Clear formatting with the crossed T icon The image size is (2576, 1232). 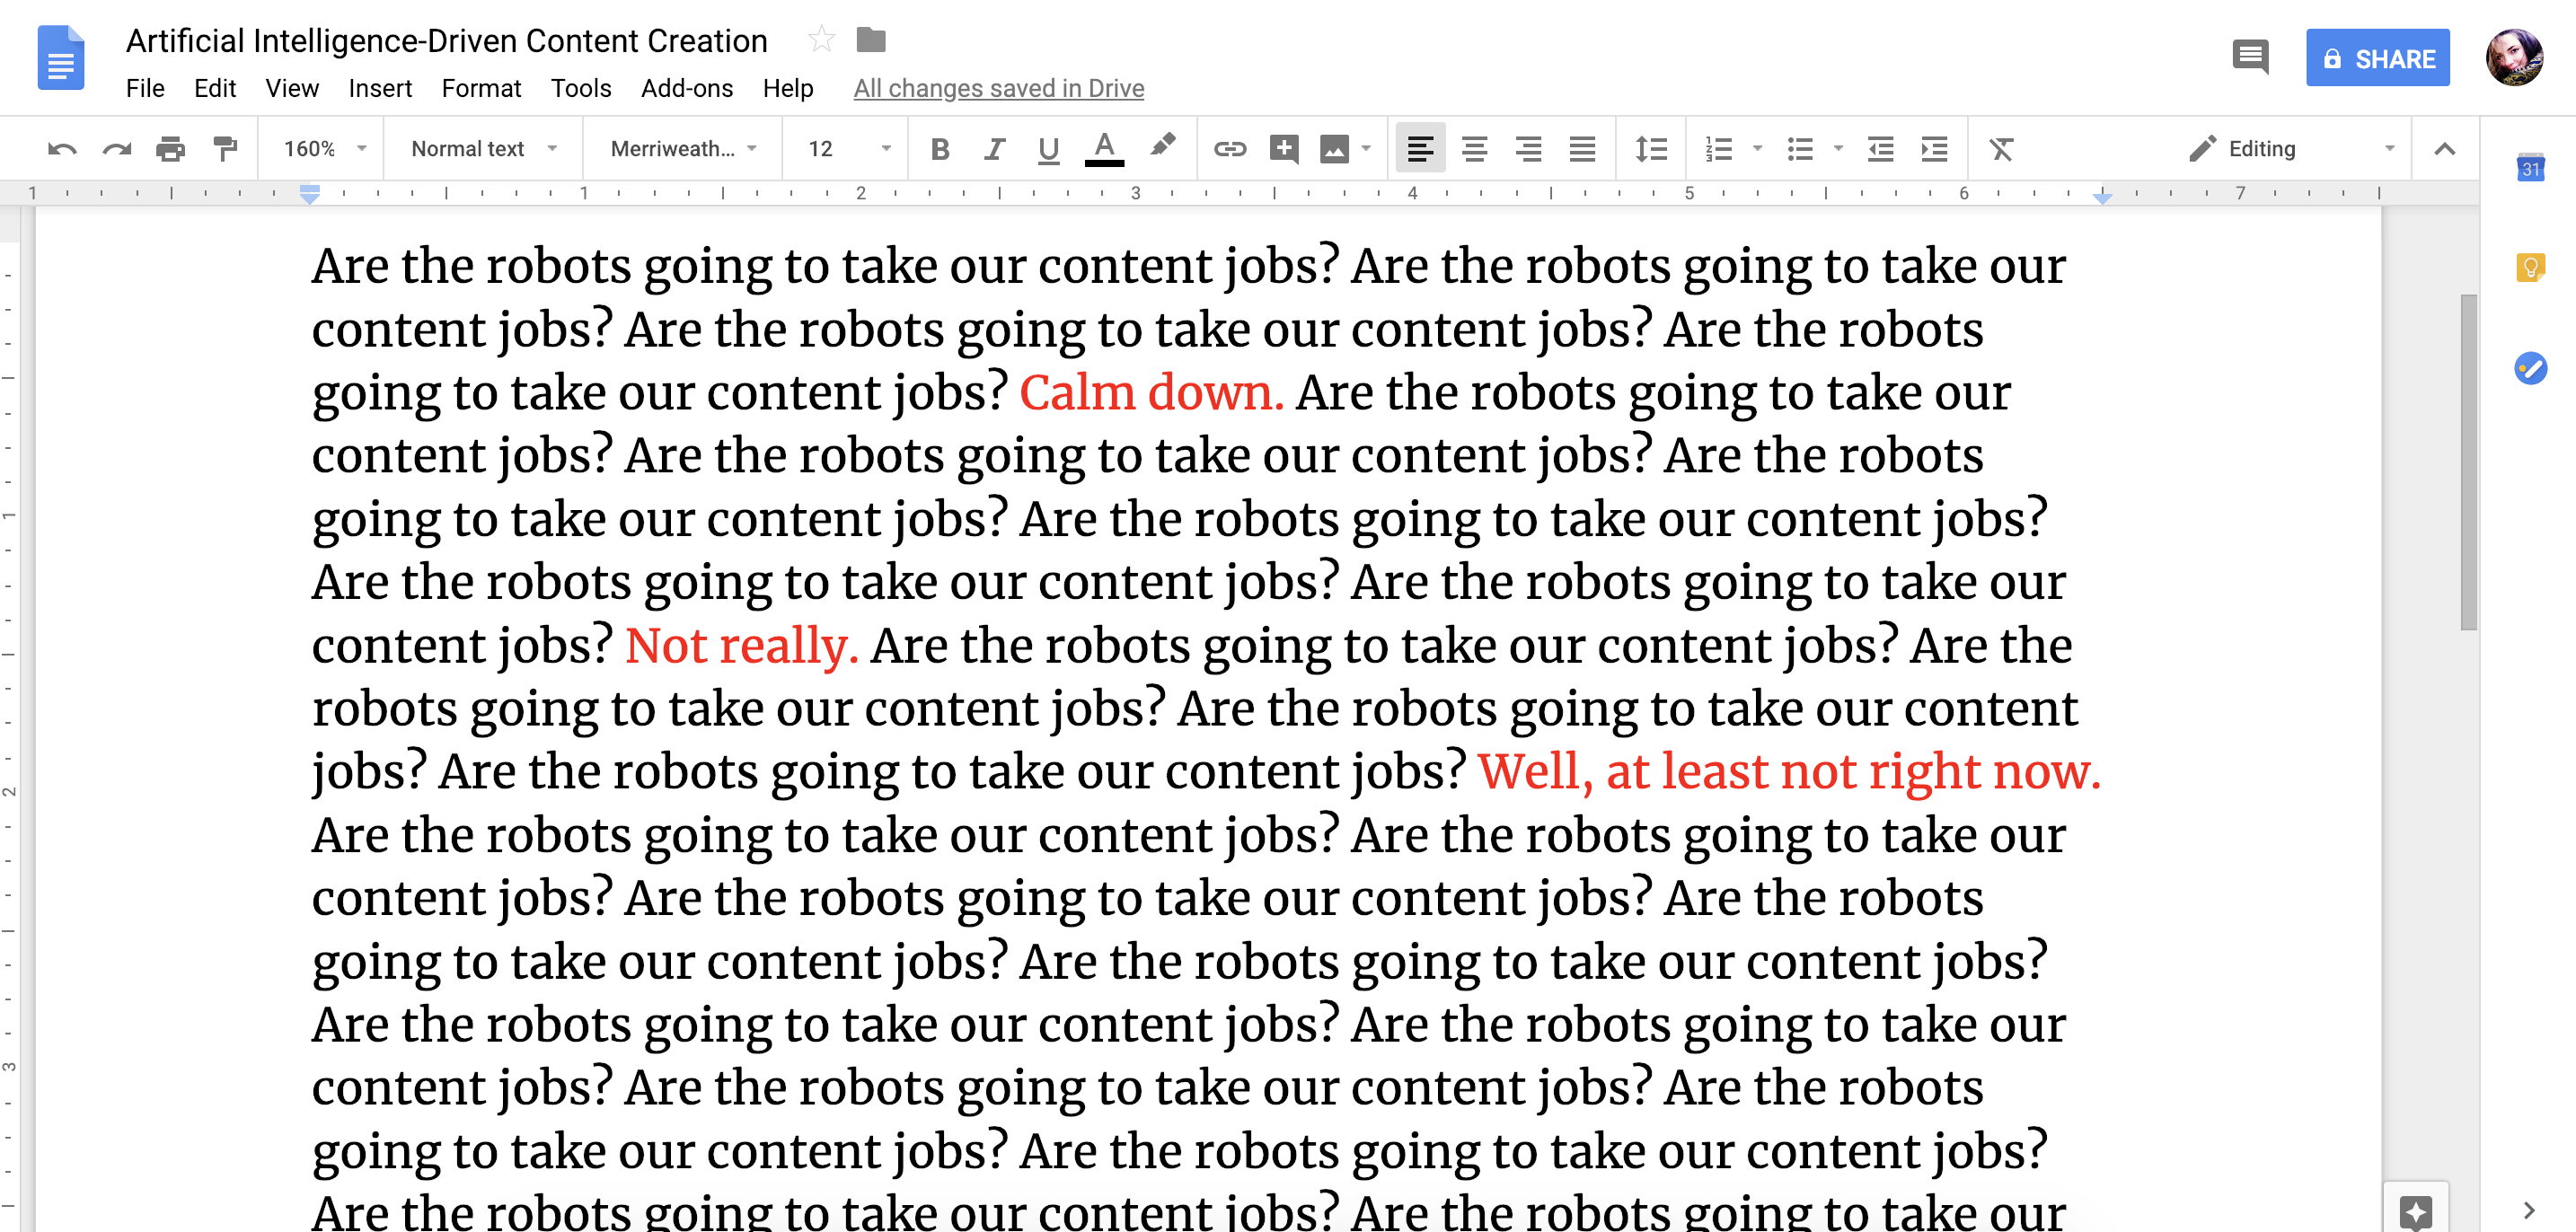coord(2001,149)
